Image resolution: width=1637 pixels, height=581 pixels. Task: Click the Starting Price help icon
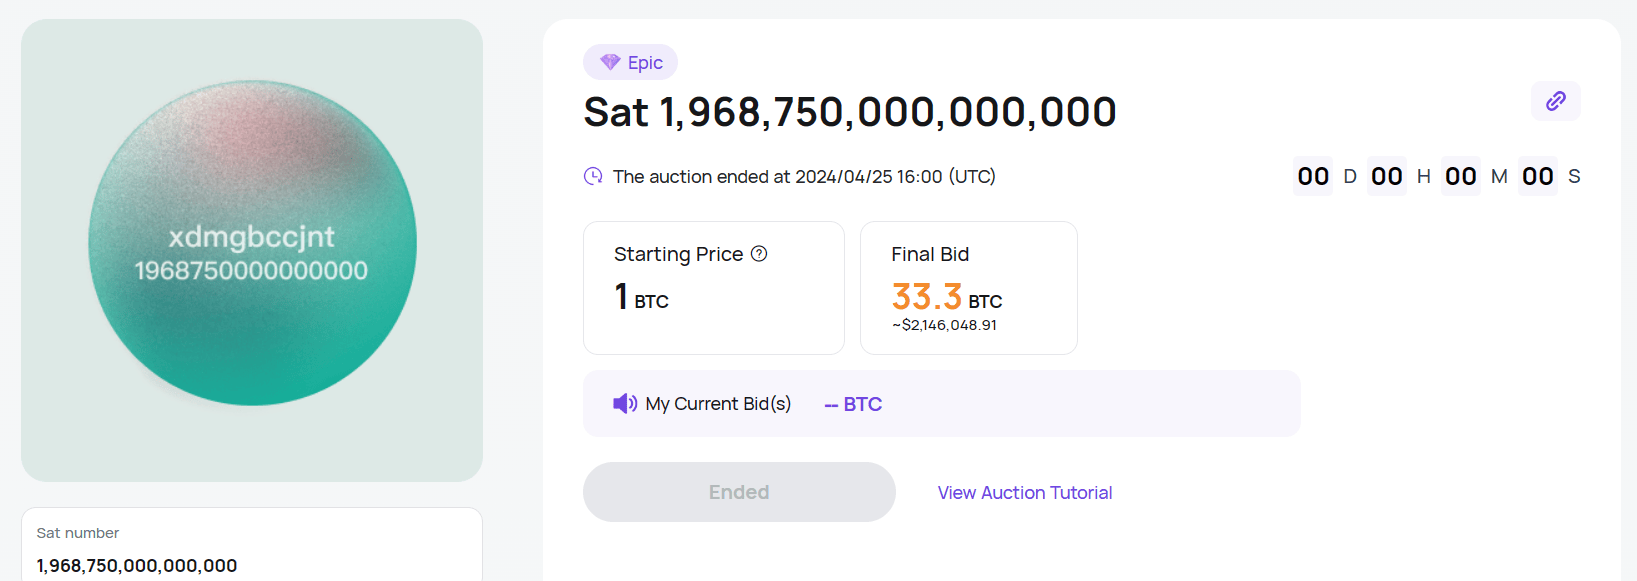(x=759, y=254)
